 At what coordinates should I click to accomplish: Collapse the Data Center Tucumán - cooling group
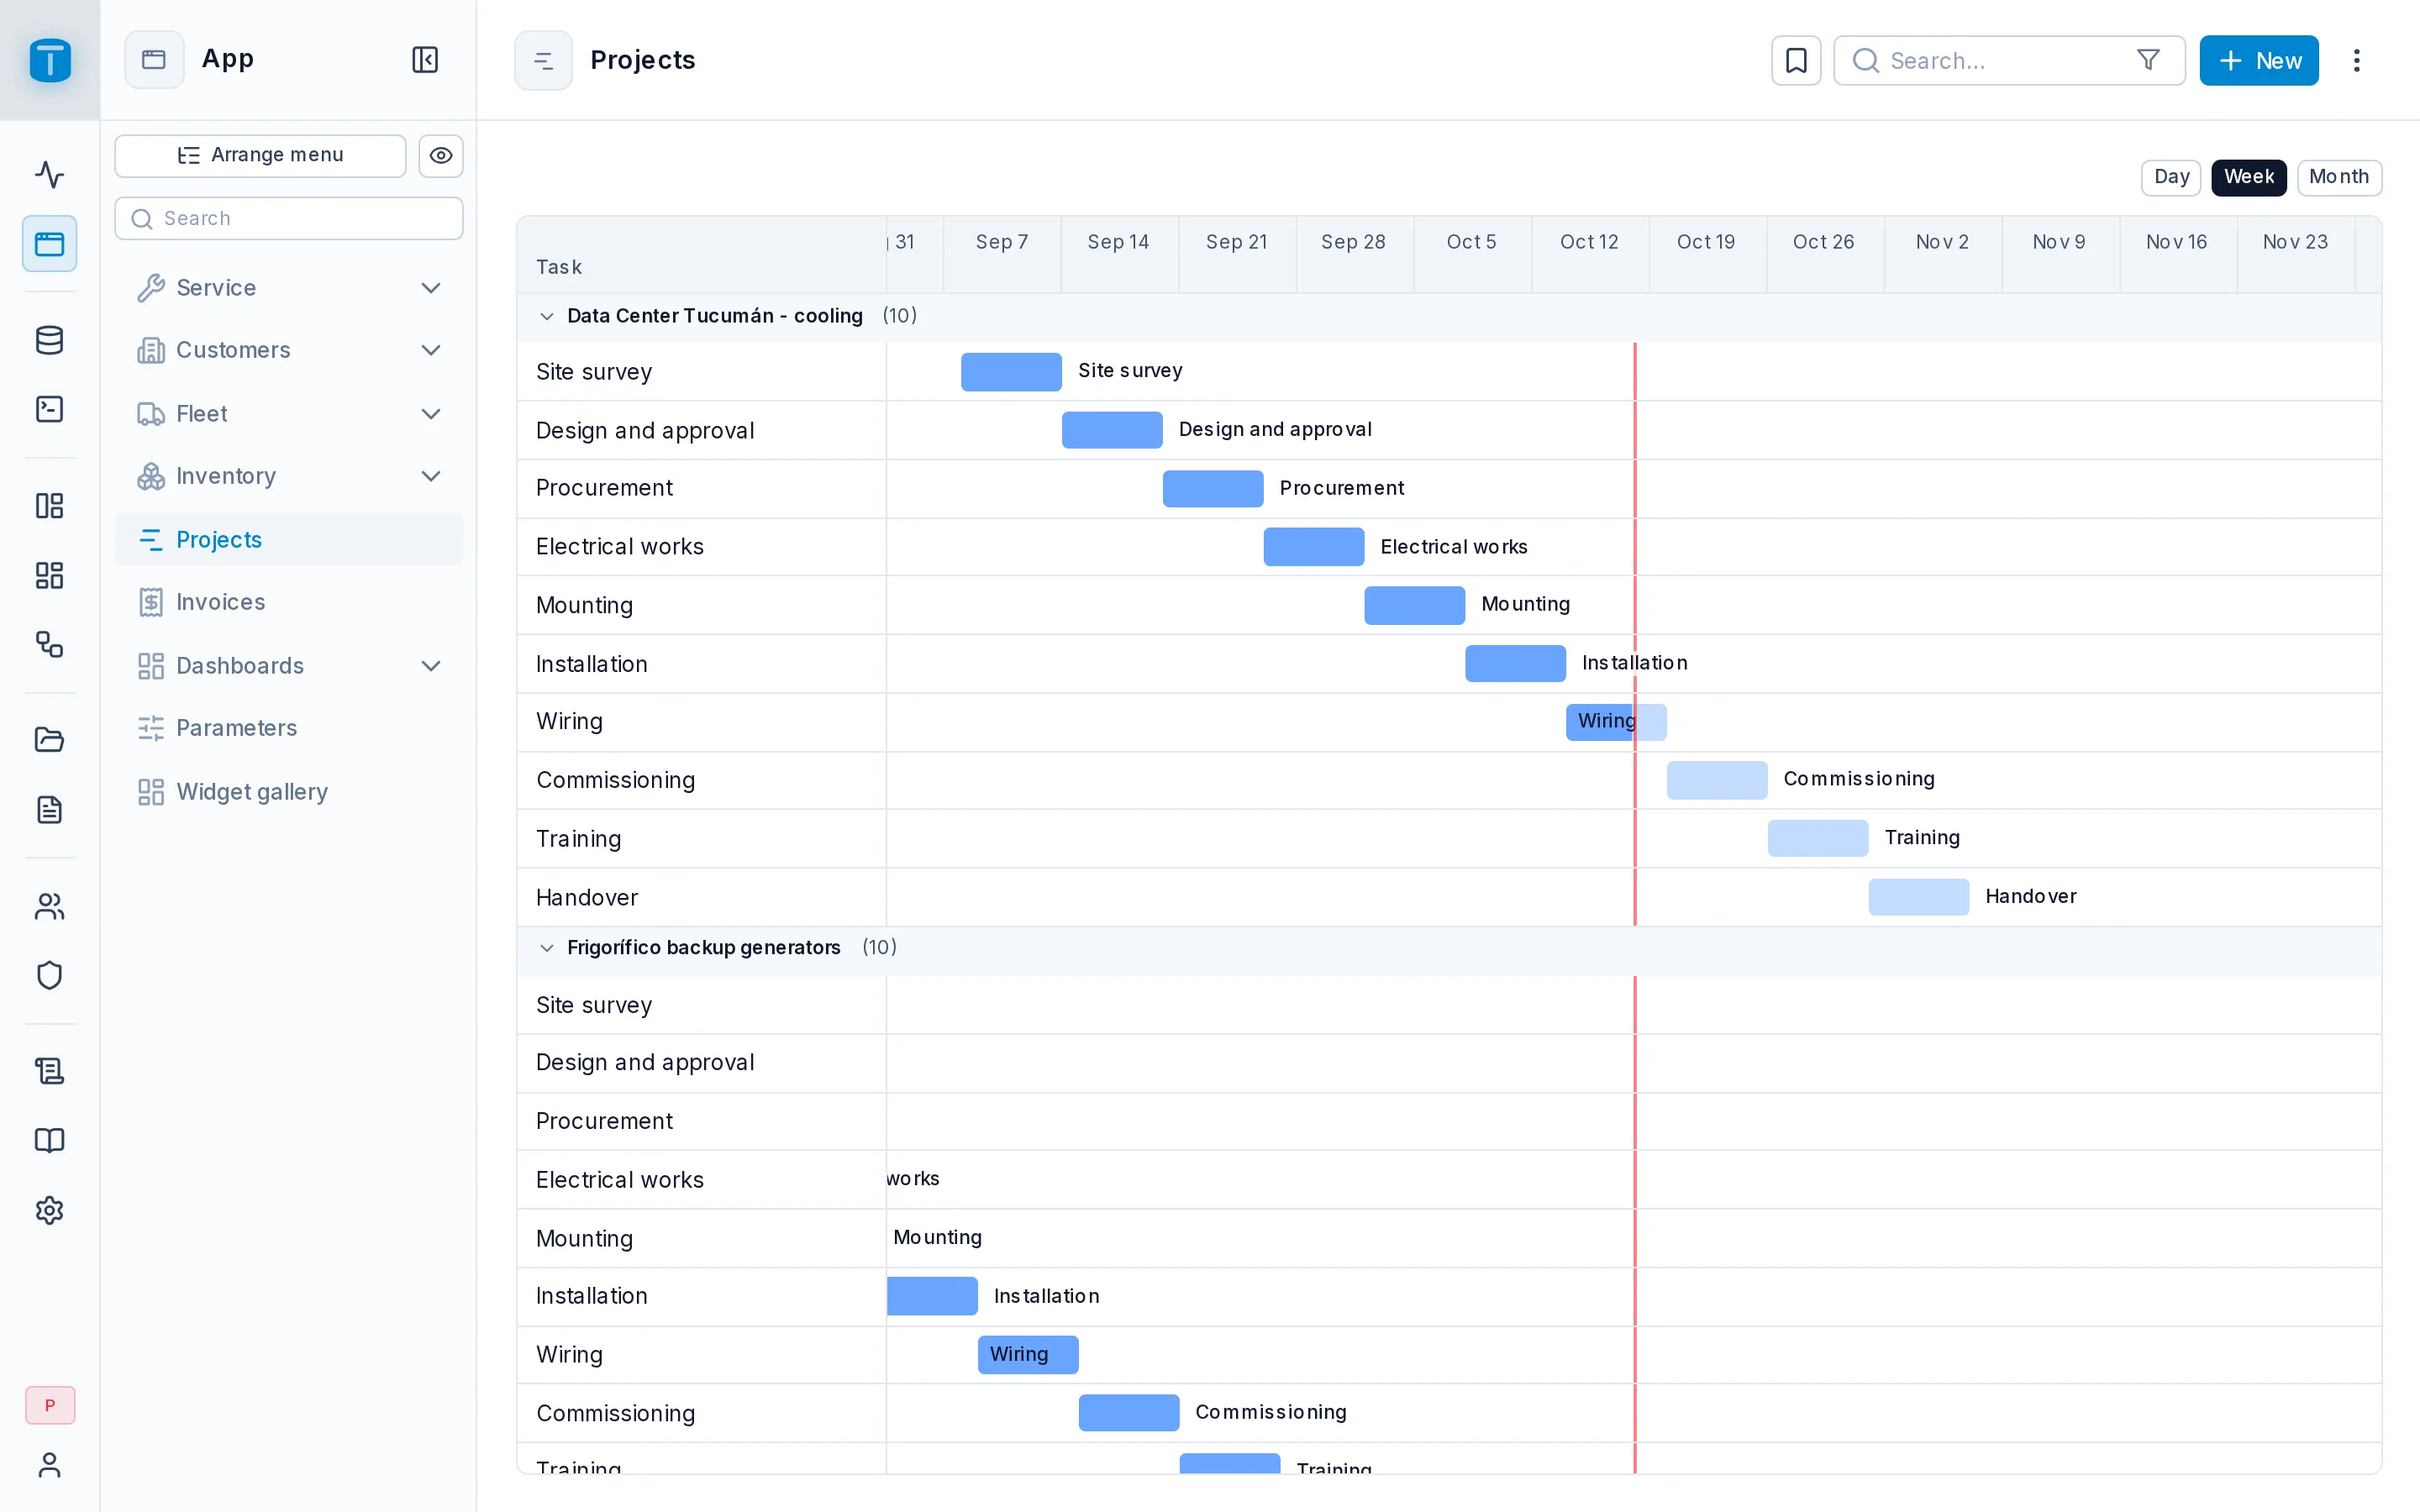(547, 316)
